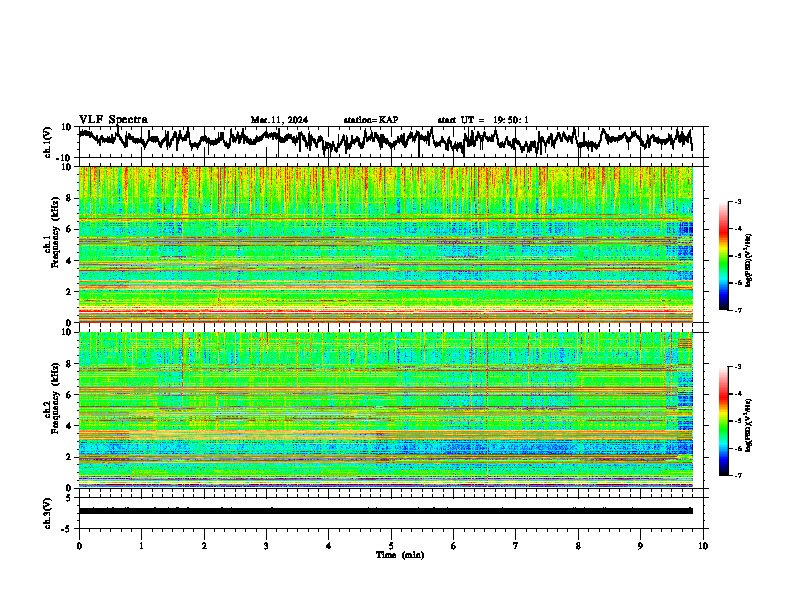Screen dimensions: 792x612
Task: Click the "-3" label on ch.1 colorbar
Action: click(737, 202)
